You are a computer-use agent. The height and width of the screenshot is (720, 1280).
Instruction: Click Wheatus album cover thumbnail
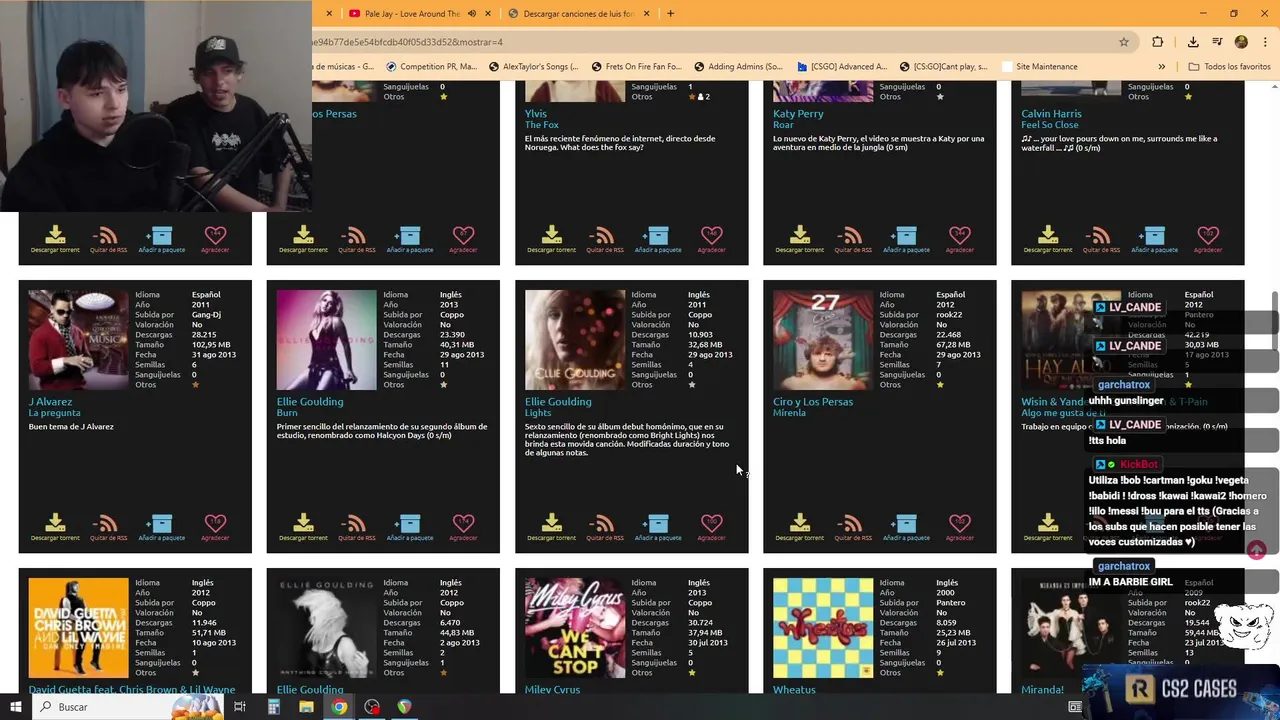pyautogui.click(x=822, y=628)
